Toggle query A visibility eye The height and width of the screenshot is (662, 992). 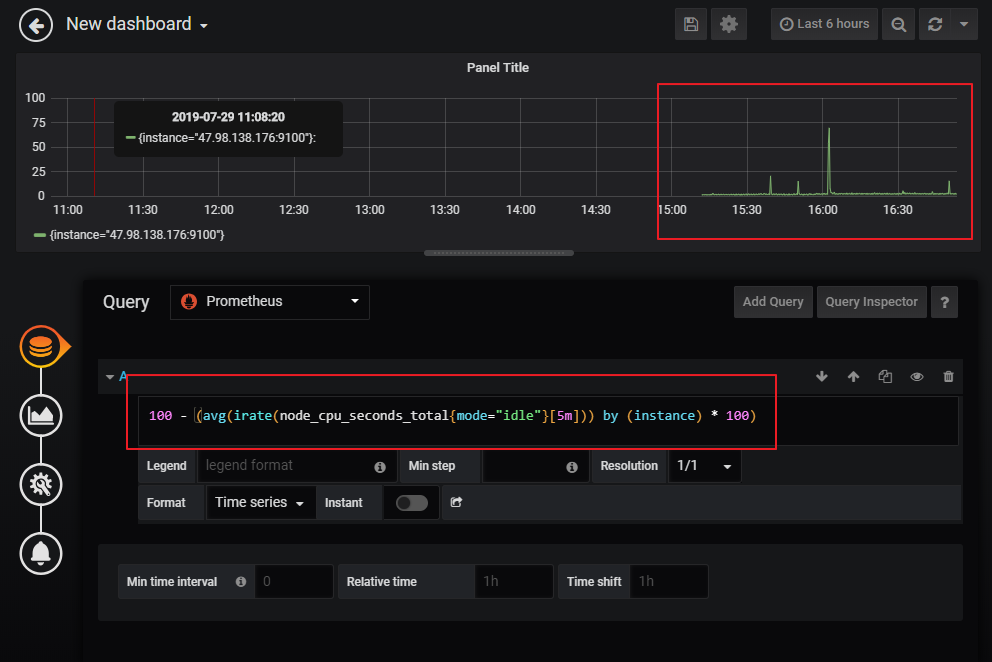[917, 377]
